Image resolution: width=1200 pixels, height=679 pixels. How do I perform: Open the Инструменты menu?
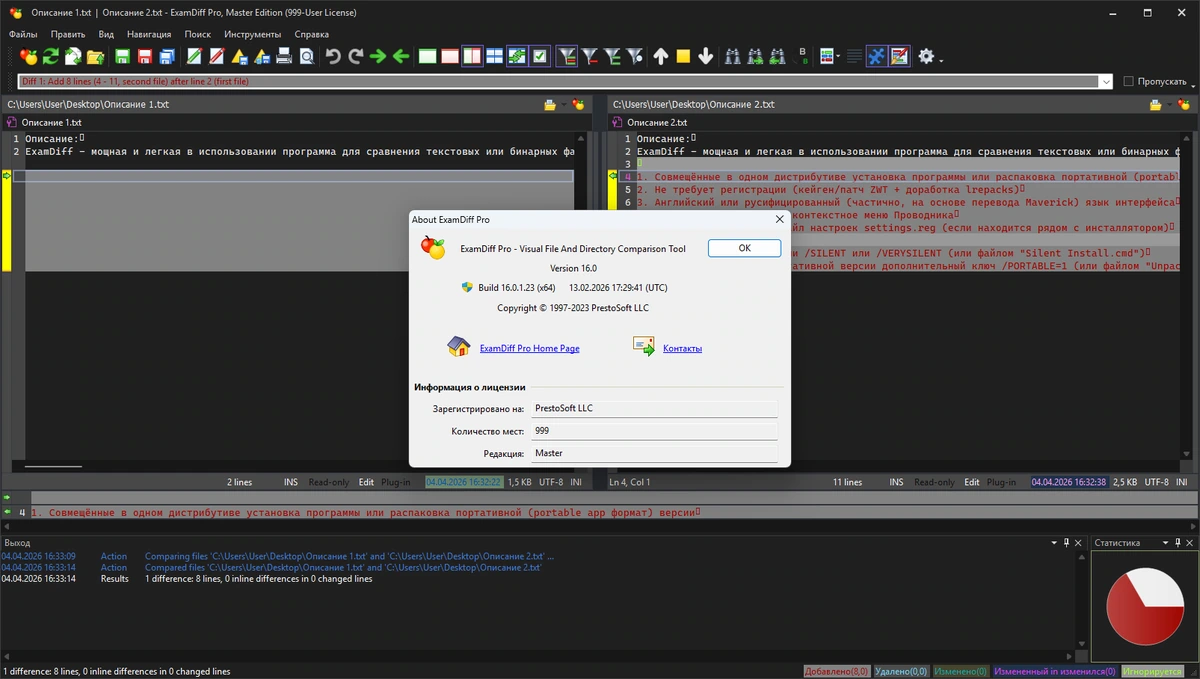click(252, 34)
